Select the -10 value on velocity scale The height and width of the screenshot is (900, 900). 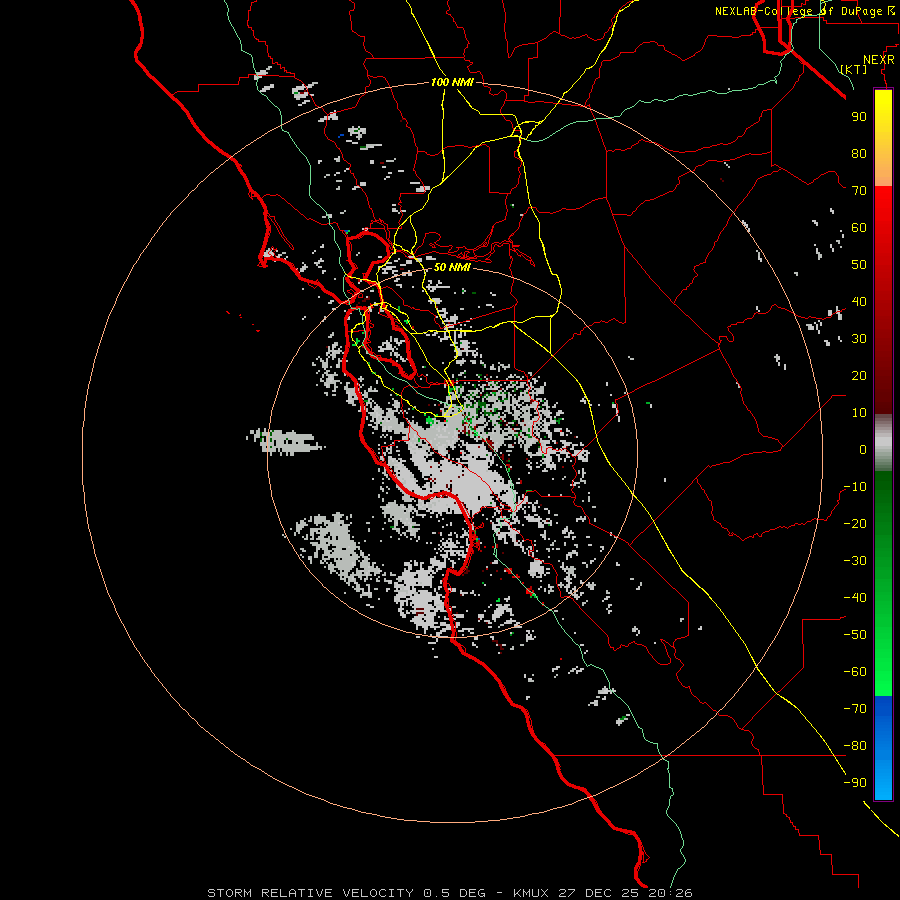[x=855, y=487]
